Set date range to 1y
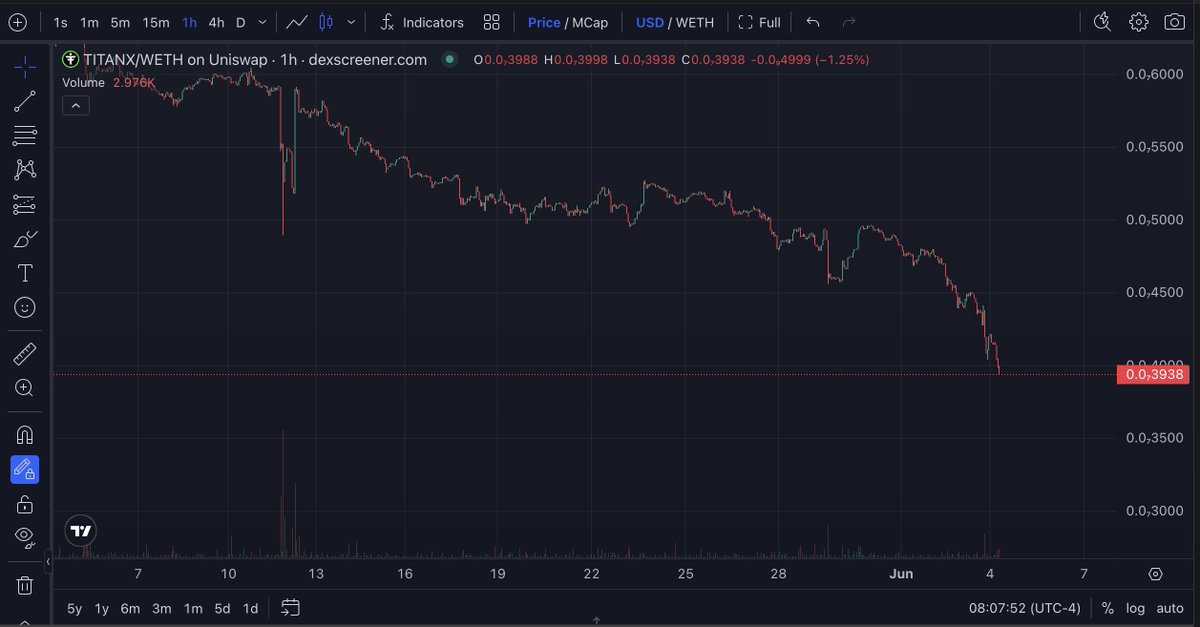The image size is (1200, 627). click(102, 608)
